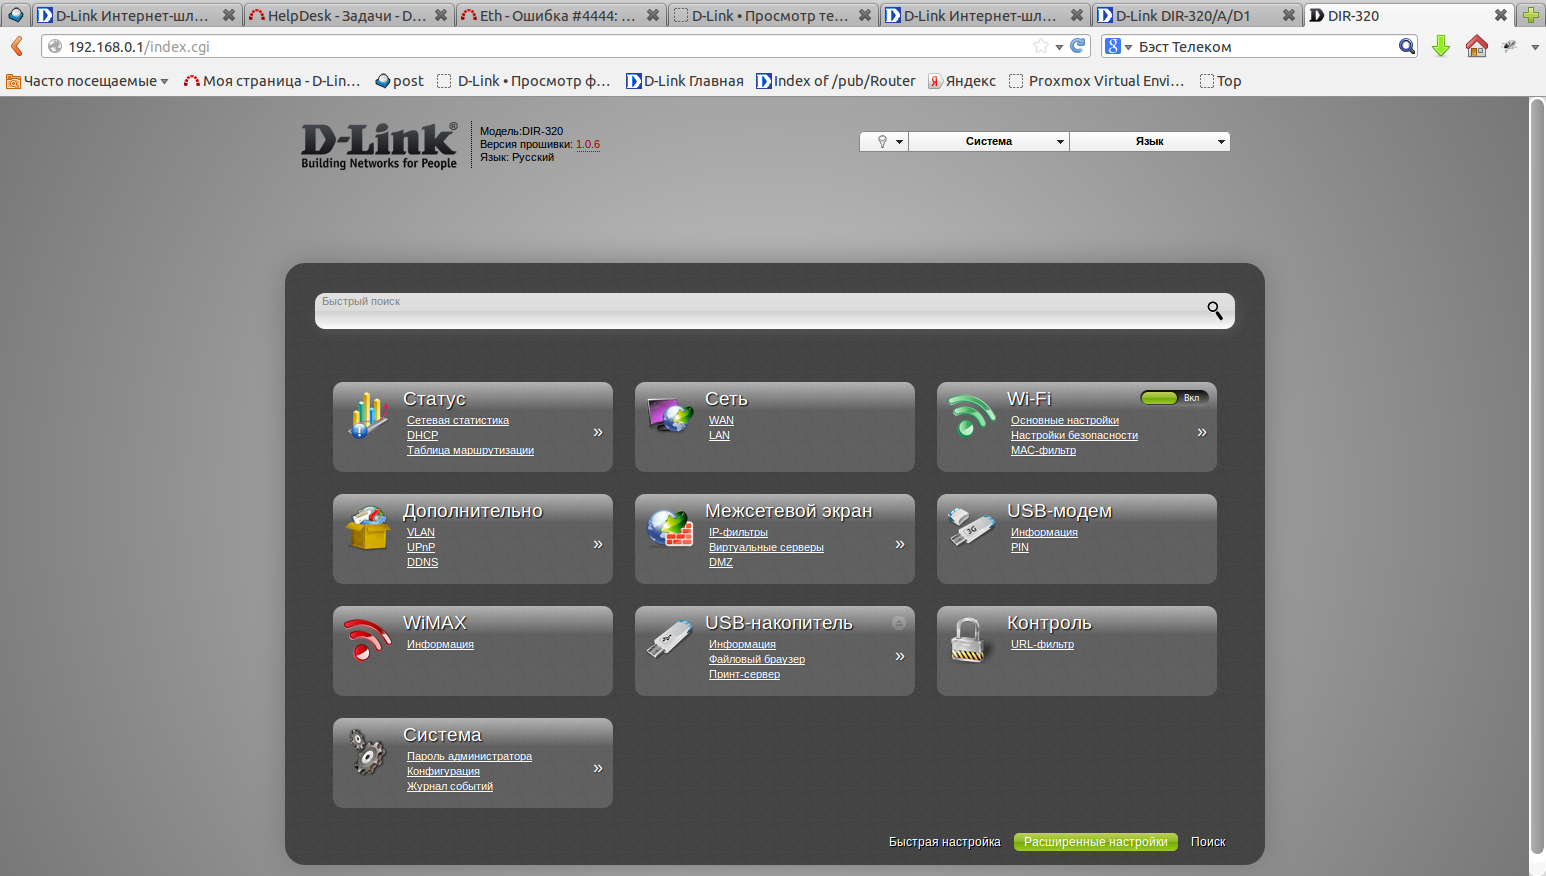1546x876 pixels.
Task: Open the Система top dropdown menu
Action: (989, 142)
